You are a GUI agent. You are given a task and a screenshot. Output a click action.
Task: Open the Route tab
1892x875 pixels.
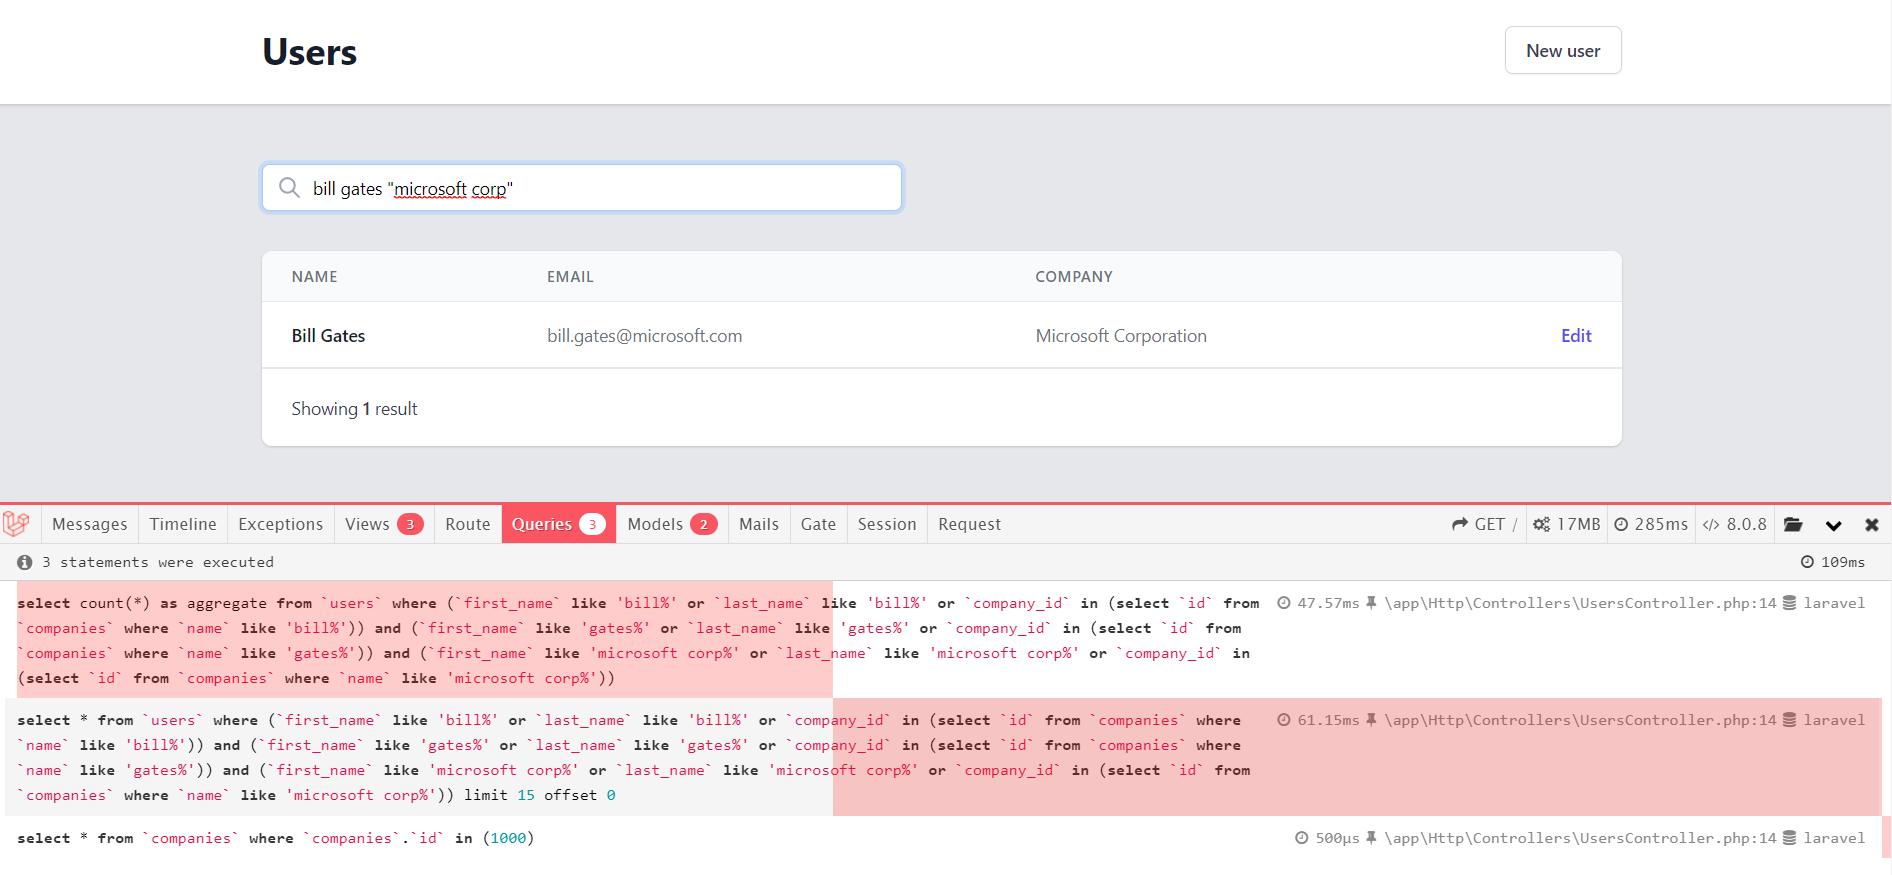[468, 524]
